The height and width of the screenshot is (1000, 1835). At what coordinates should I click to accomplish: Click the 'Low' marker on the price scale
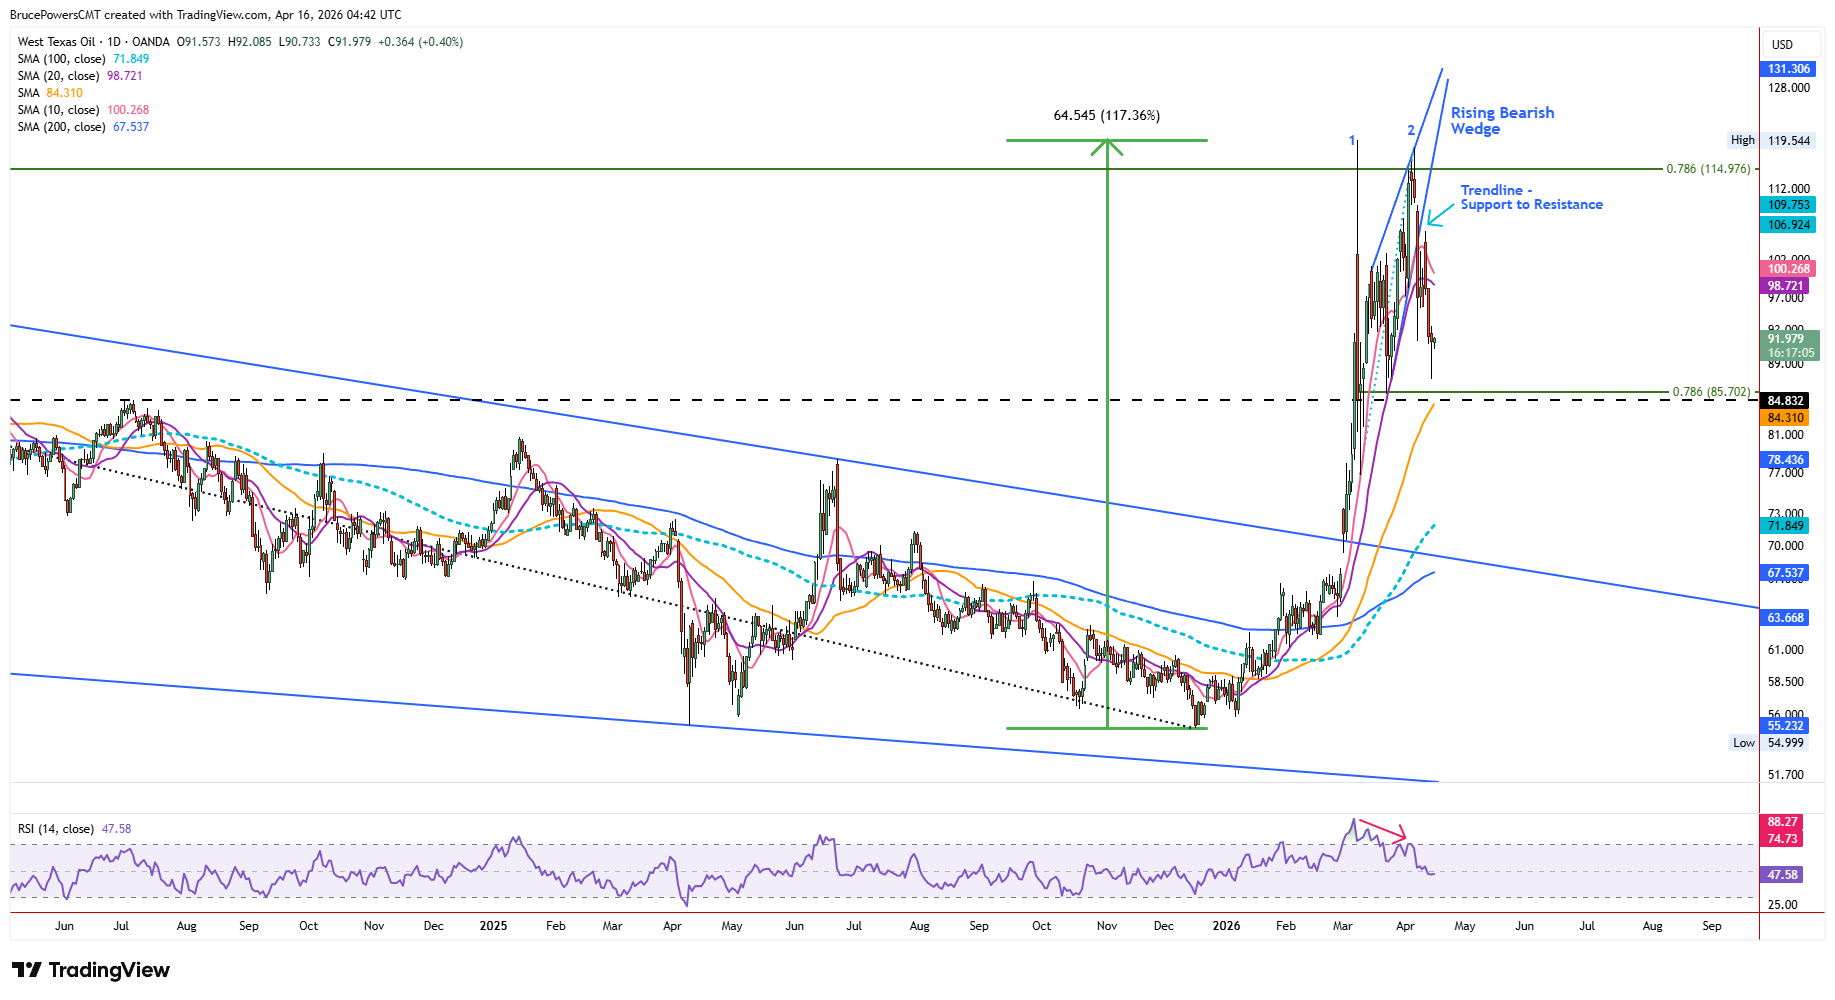tap(1743, 742)
